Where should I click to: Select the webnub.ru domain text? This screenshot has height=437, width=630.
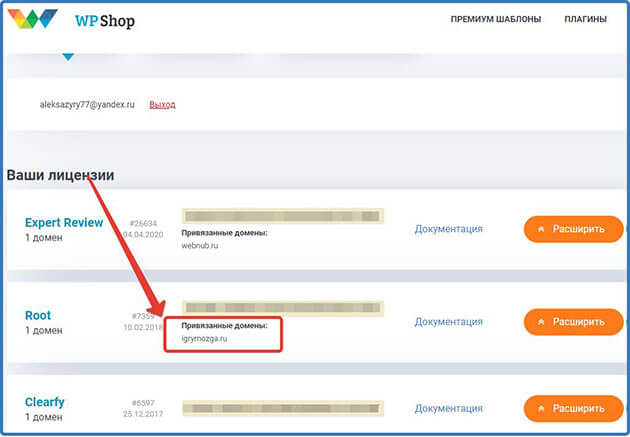pyautogui.click(x=200, y=245)
